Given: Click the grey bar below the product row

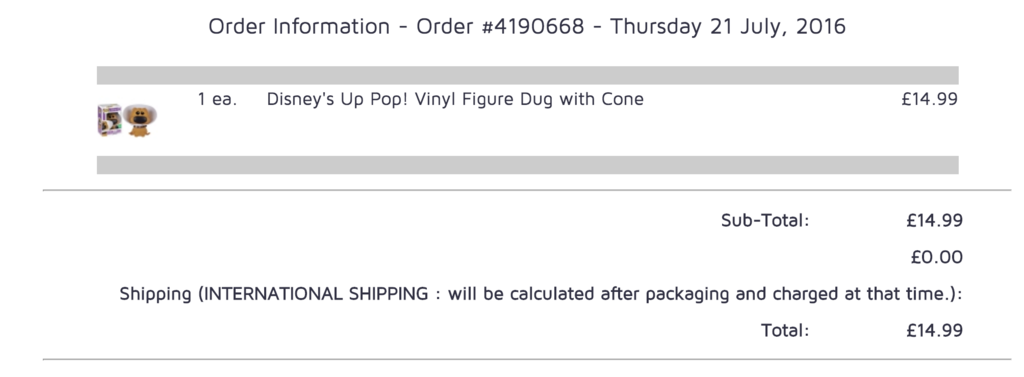Looking at the screenshot, I should 528,165.
